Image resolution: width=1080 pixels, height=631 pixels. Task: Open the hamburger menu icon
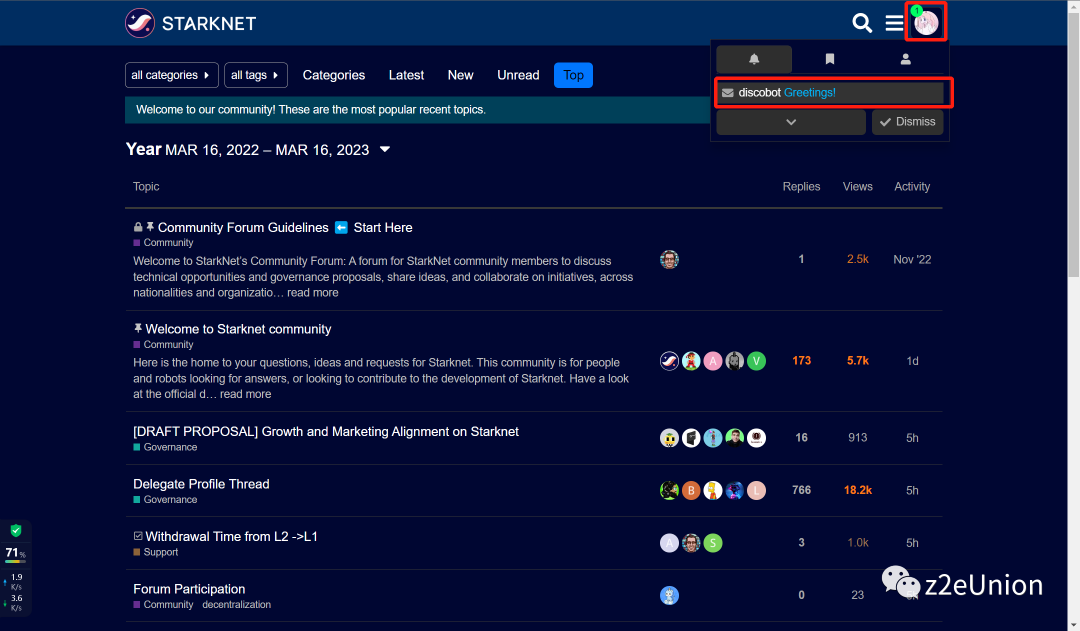point(894,22)
